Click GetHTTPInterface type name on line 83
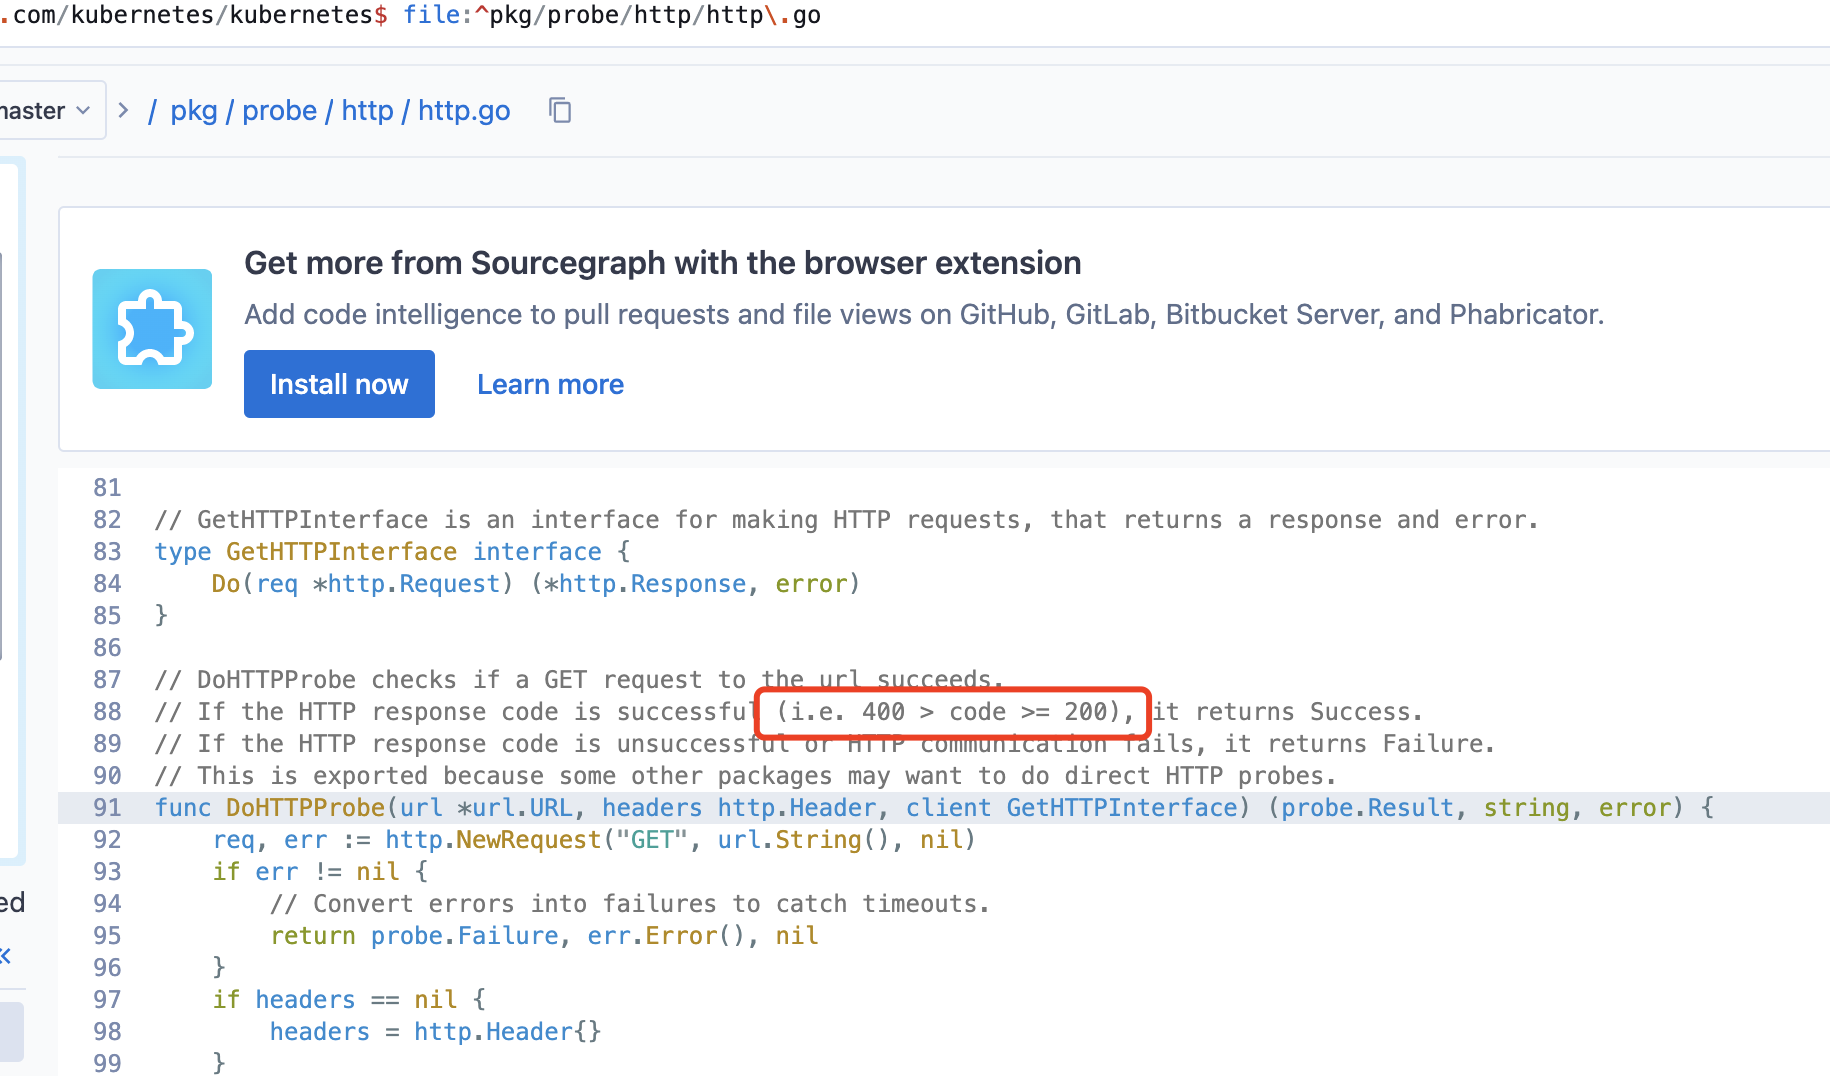 341,552
